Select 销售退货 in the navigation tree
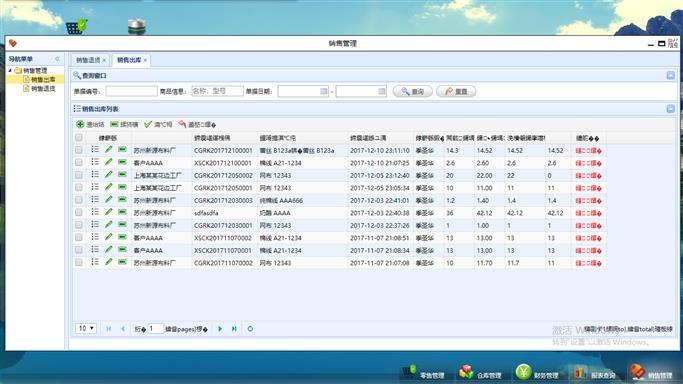Screen dimensions: 683x384 43,88
